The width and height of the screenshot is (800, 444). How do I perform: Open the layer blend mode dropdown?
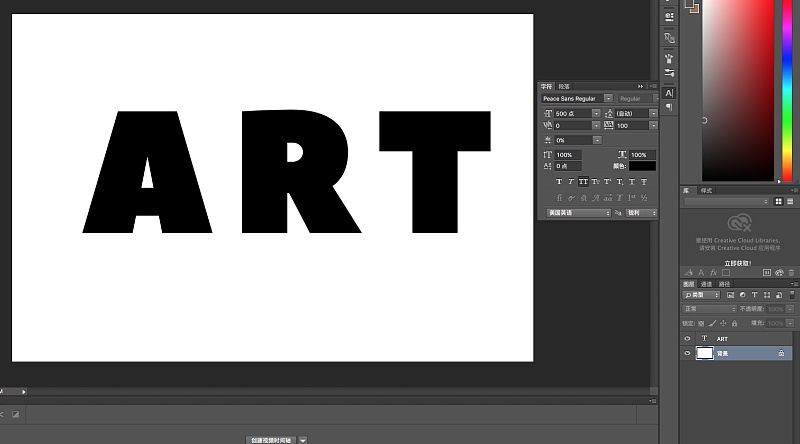pyautogui.click(x=709, y=309)
